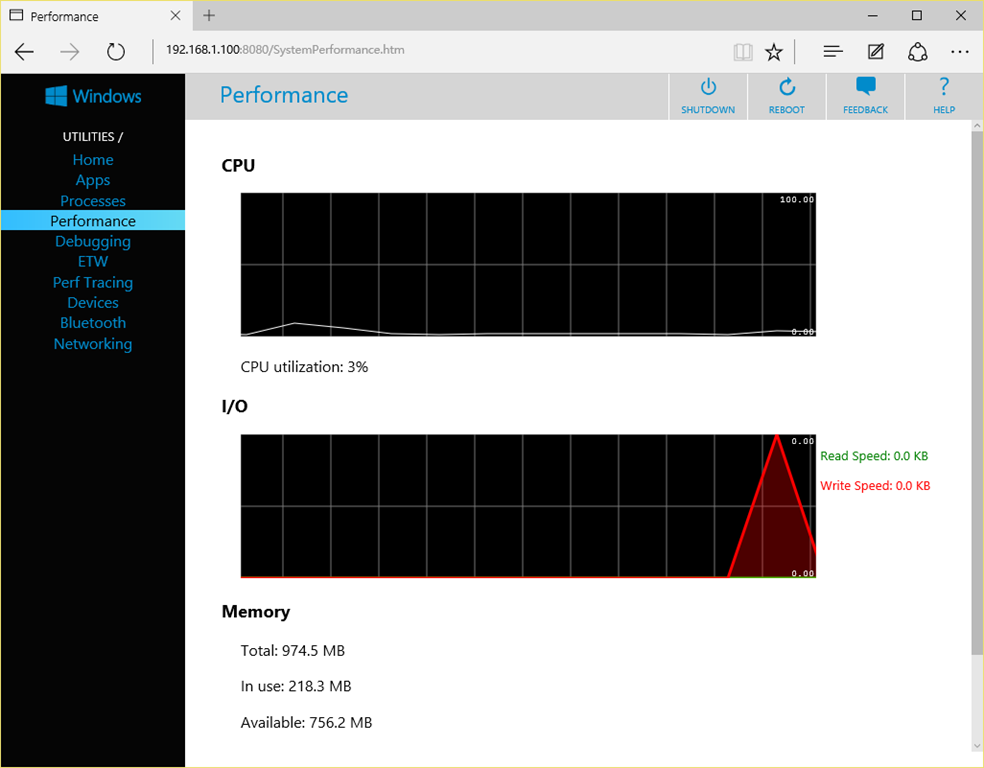The height and width of the screenshot is (768, 984).
Task: Open the ETW page
Action: (x=93, y=262)
